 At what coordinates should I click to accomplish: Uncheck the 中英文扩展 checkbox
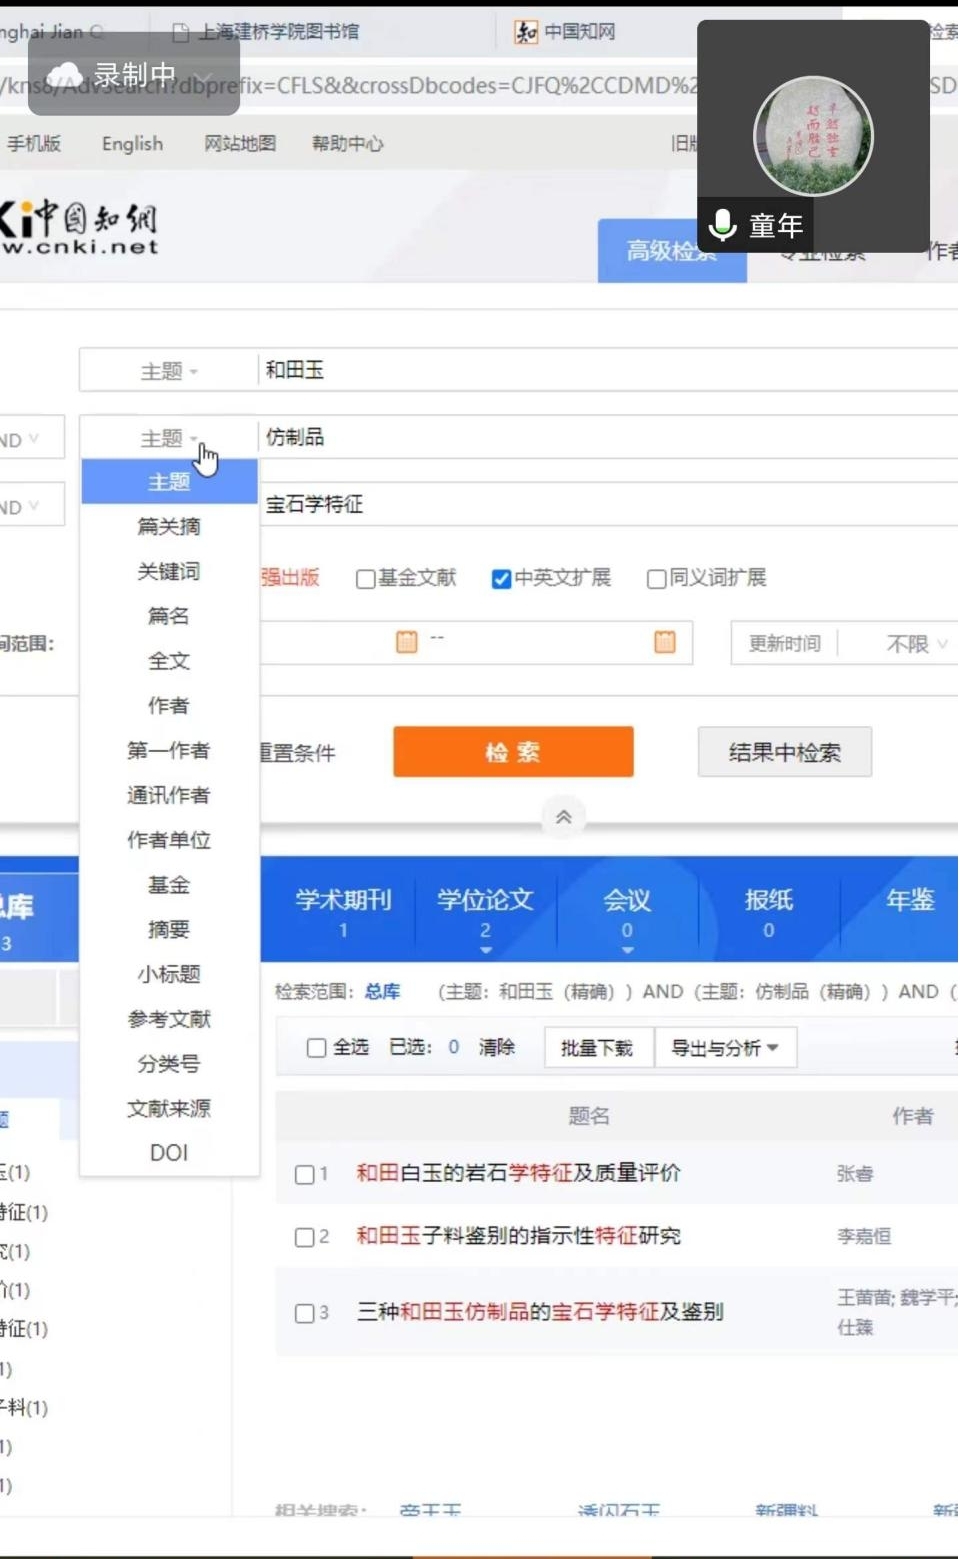(x=501, y=579)
